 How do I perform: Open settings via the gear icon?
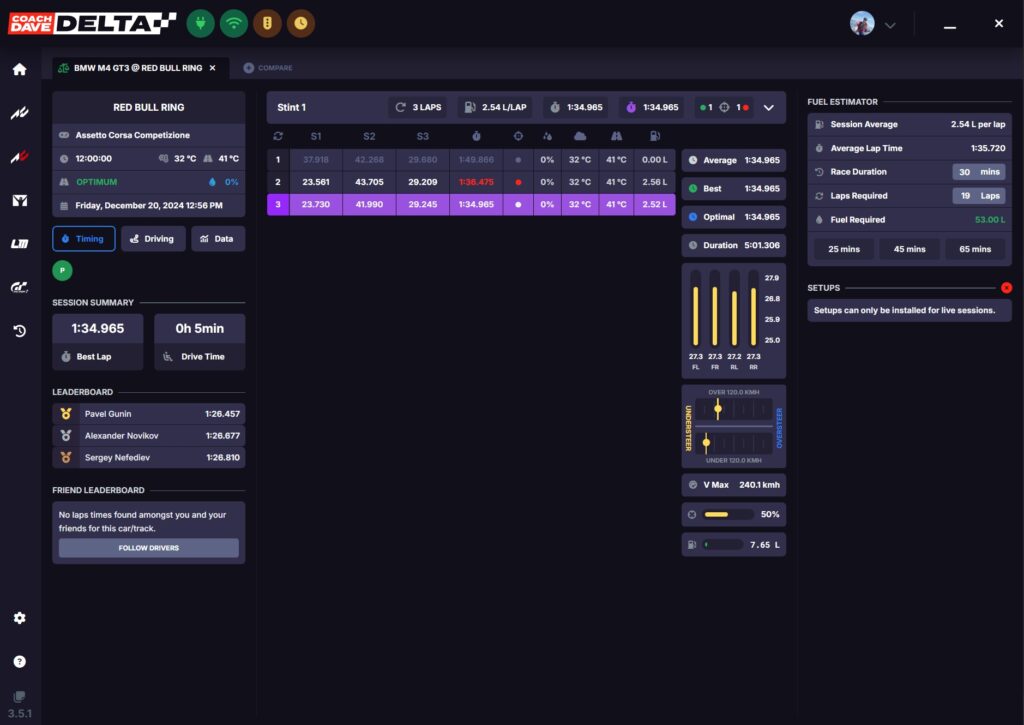click(x=19, y=618)
